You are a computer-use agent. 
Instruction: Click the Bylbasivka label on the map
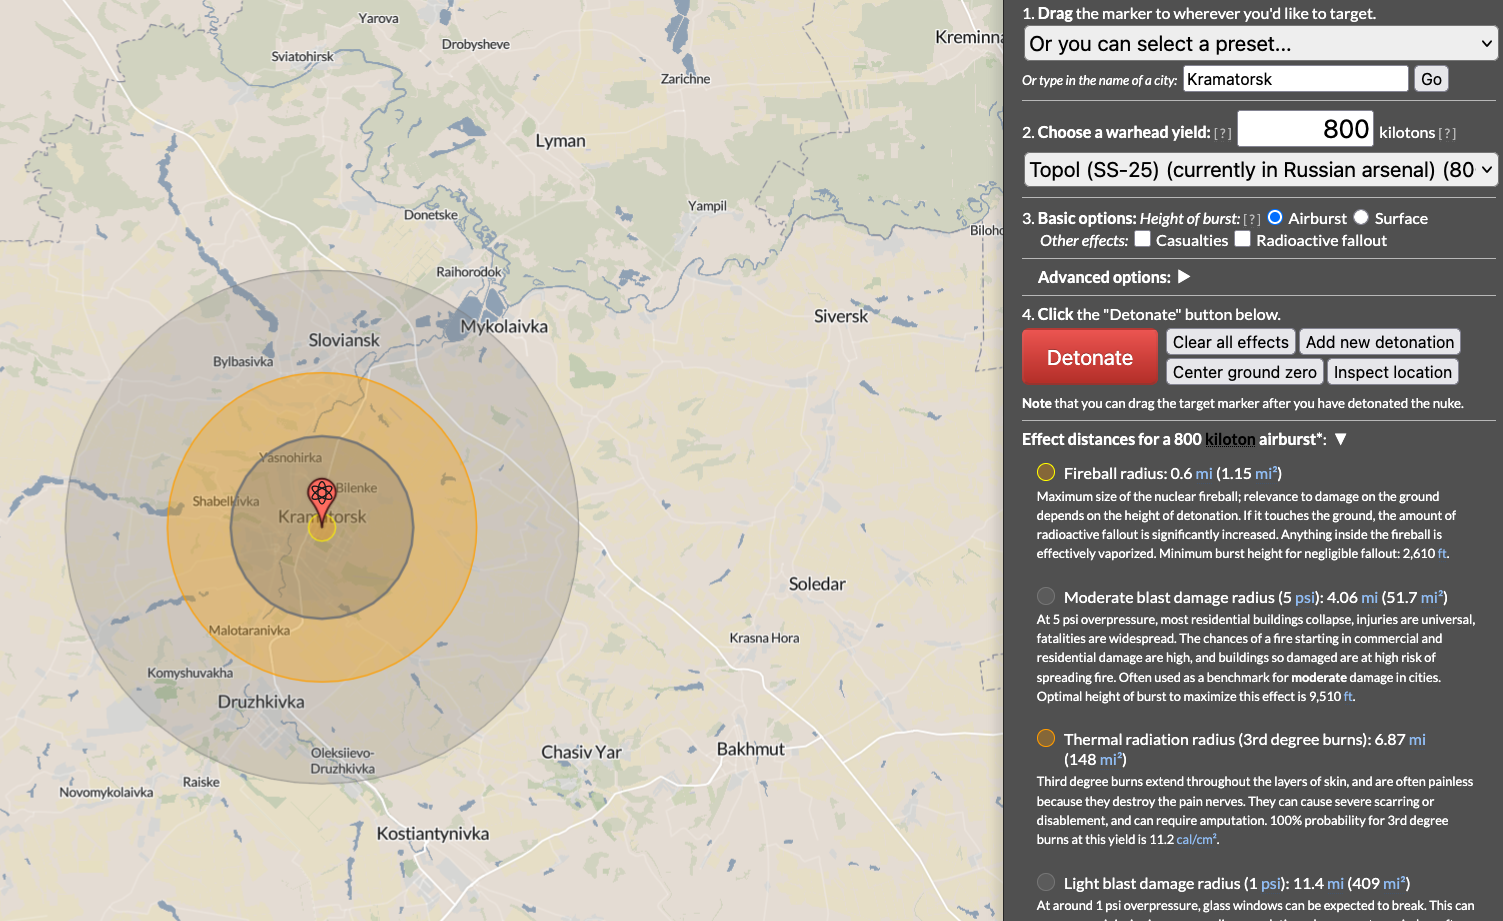pyautogui.click(x=243, y=362)
